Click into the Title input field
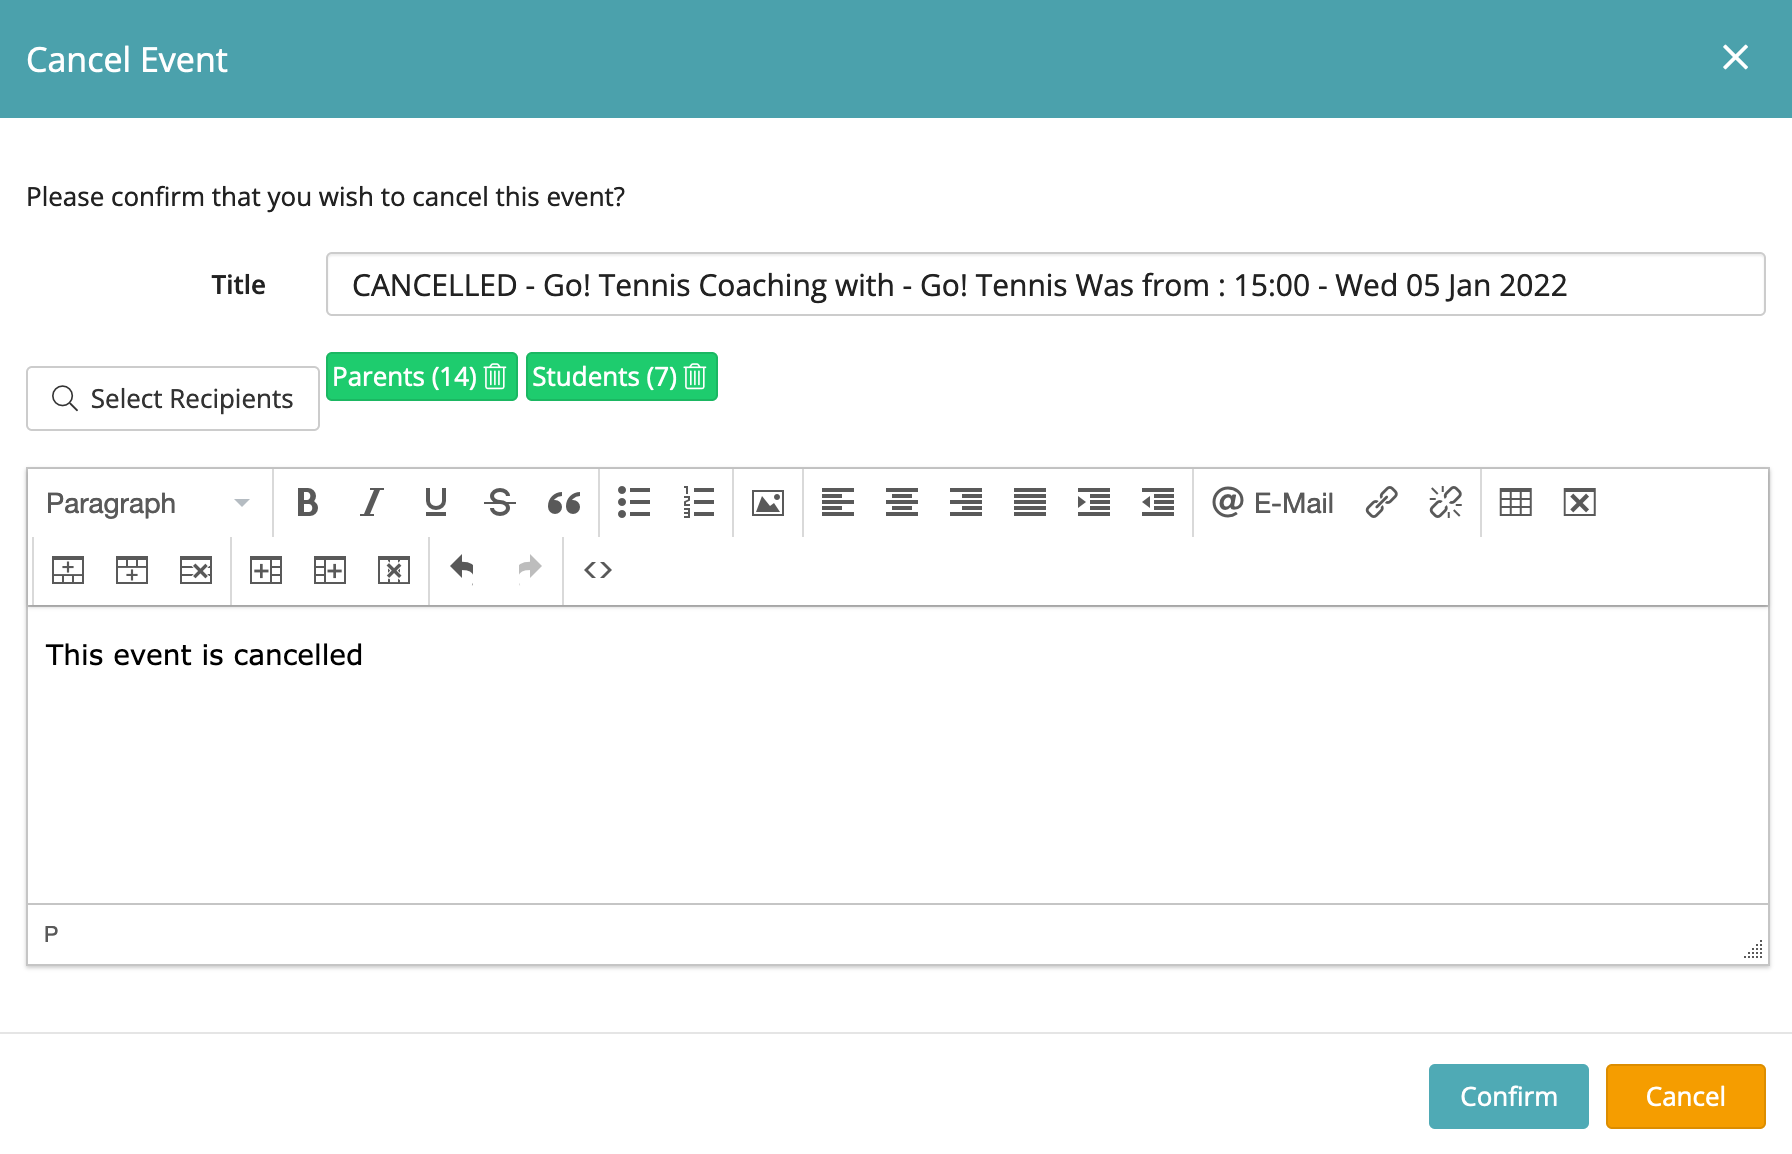The height and width of the screenshot is (1154, 1792). click(1045, 285)
